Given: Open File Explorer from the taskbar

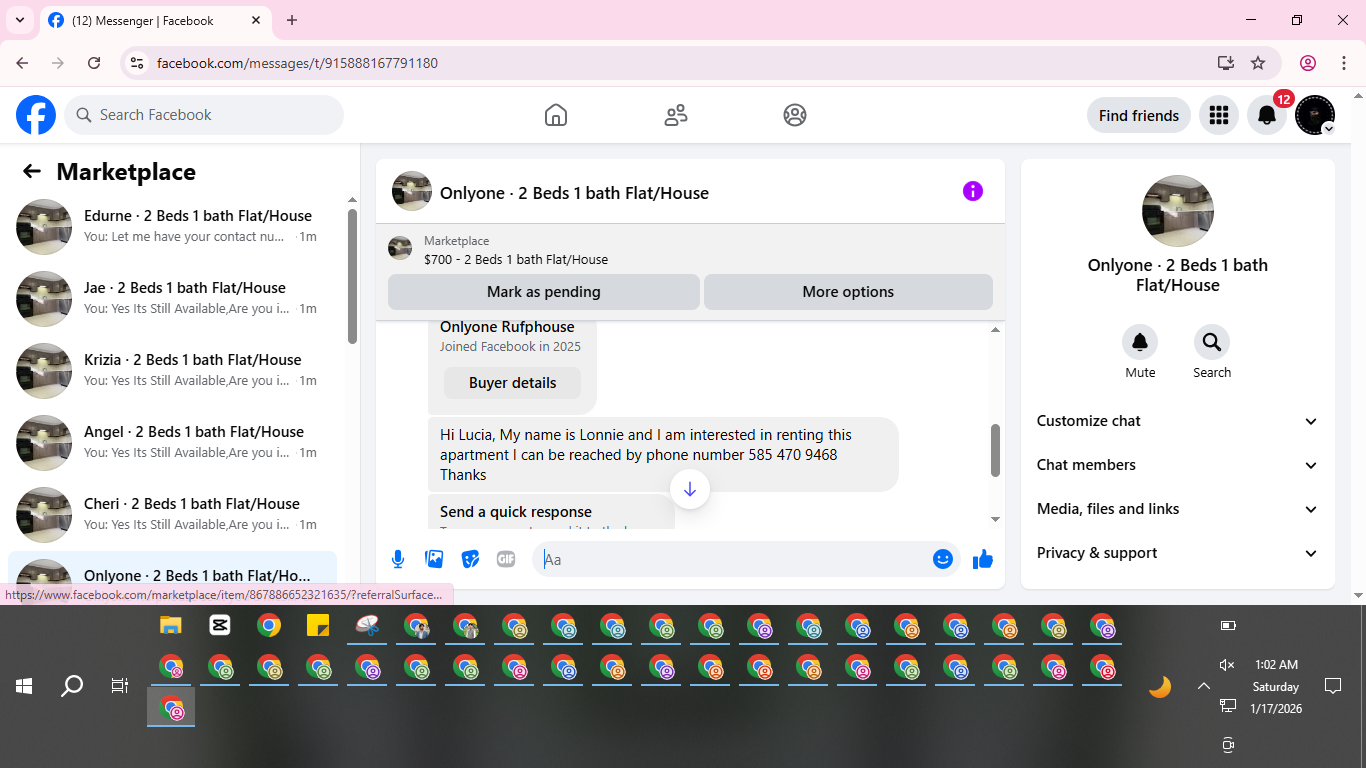Looking at the screenshot, I should click(171, 626).
